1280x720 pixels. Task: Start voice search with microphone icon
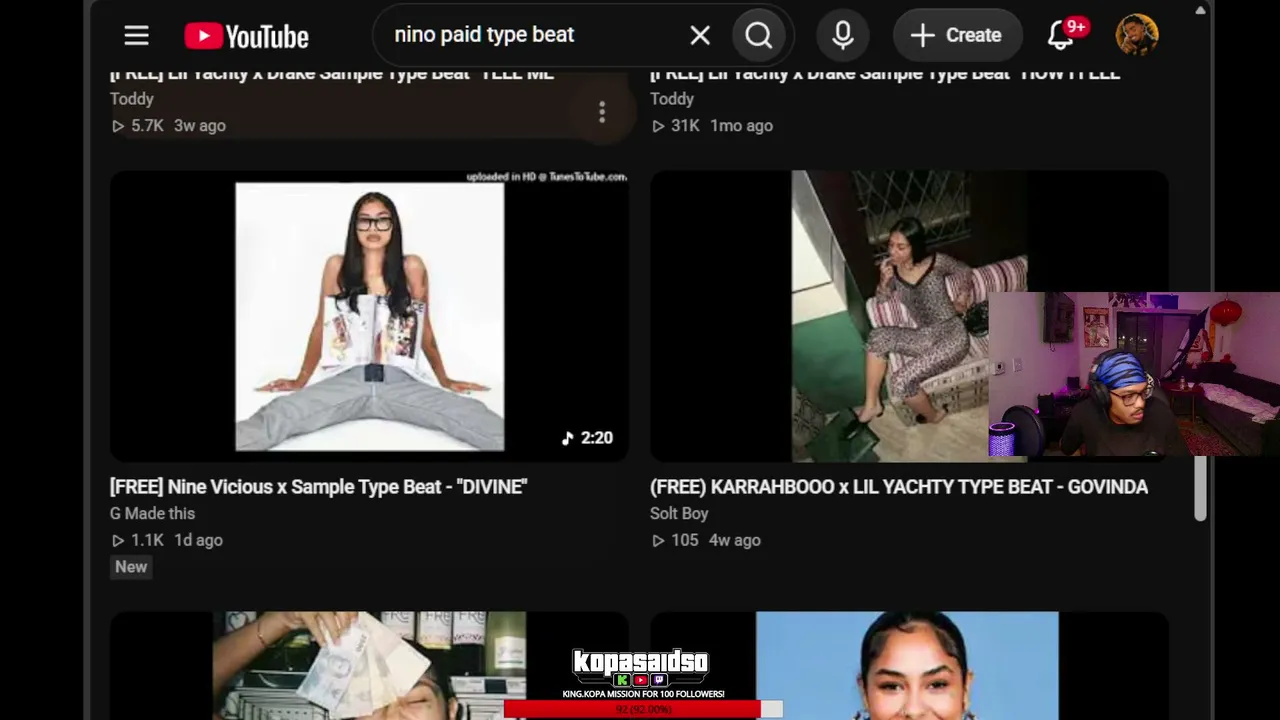tap(843, 36)
